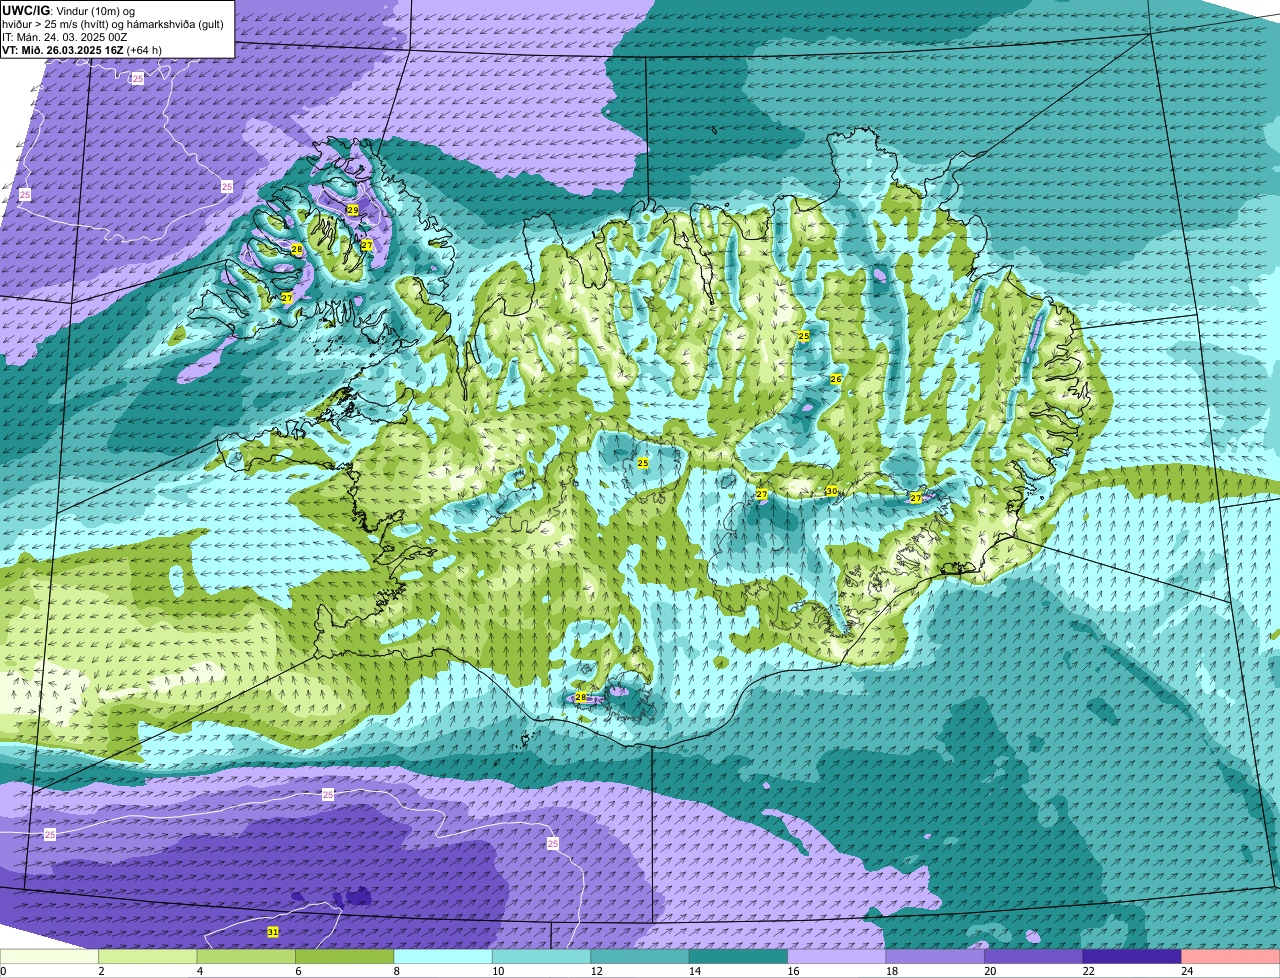Select the '(+64 h)' forecast offset text
This screenshot has width=1280, height=978.
144,50
